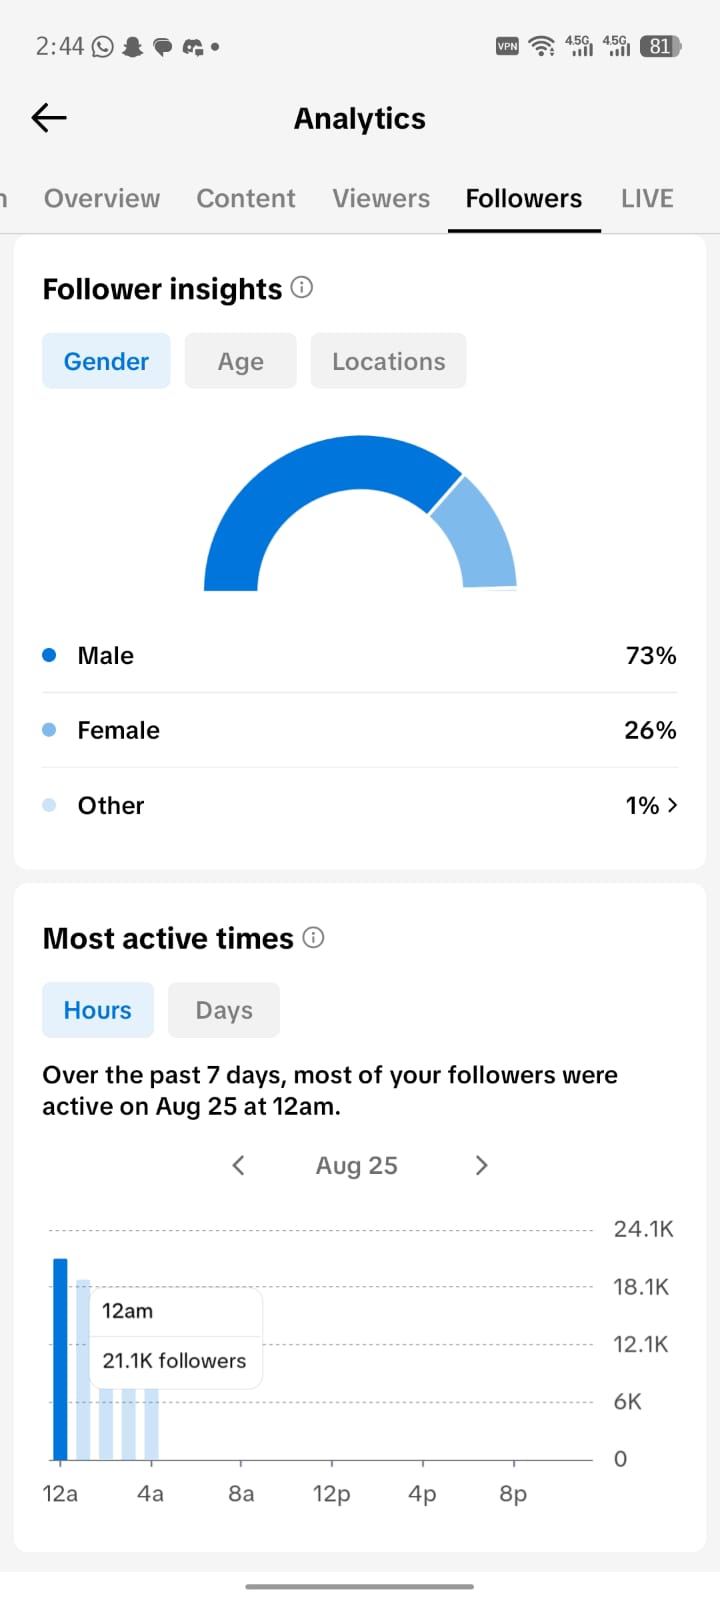Tap the WhatsApp notification icon
The width and height of the screenshot is (720, 1600).
tap(103, 46)
